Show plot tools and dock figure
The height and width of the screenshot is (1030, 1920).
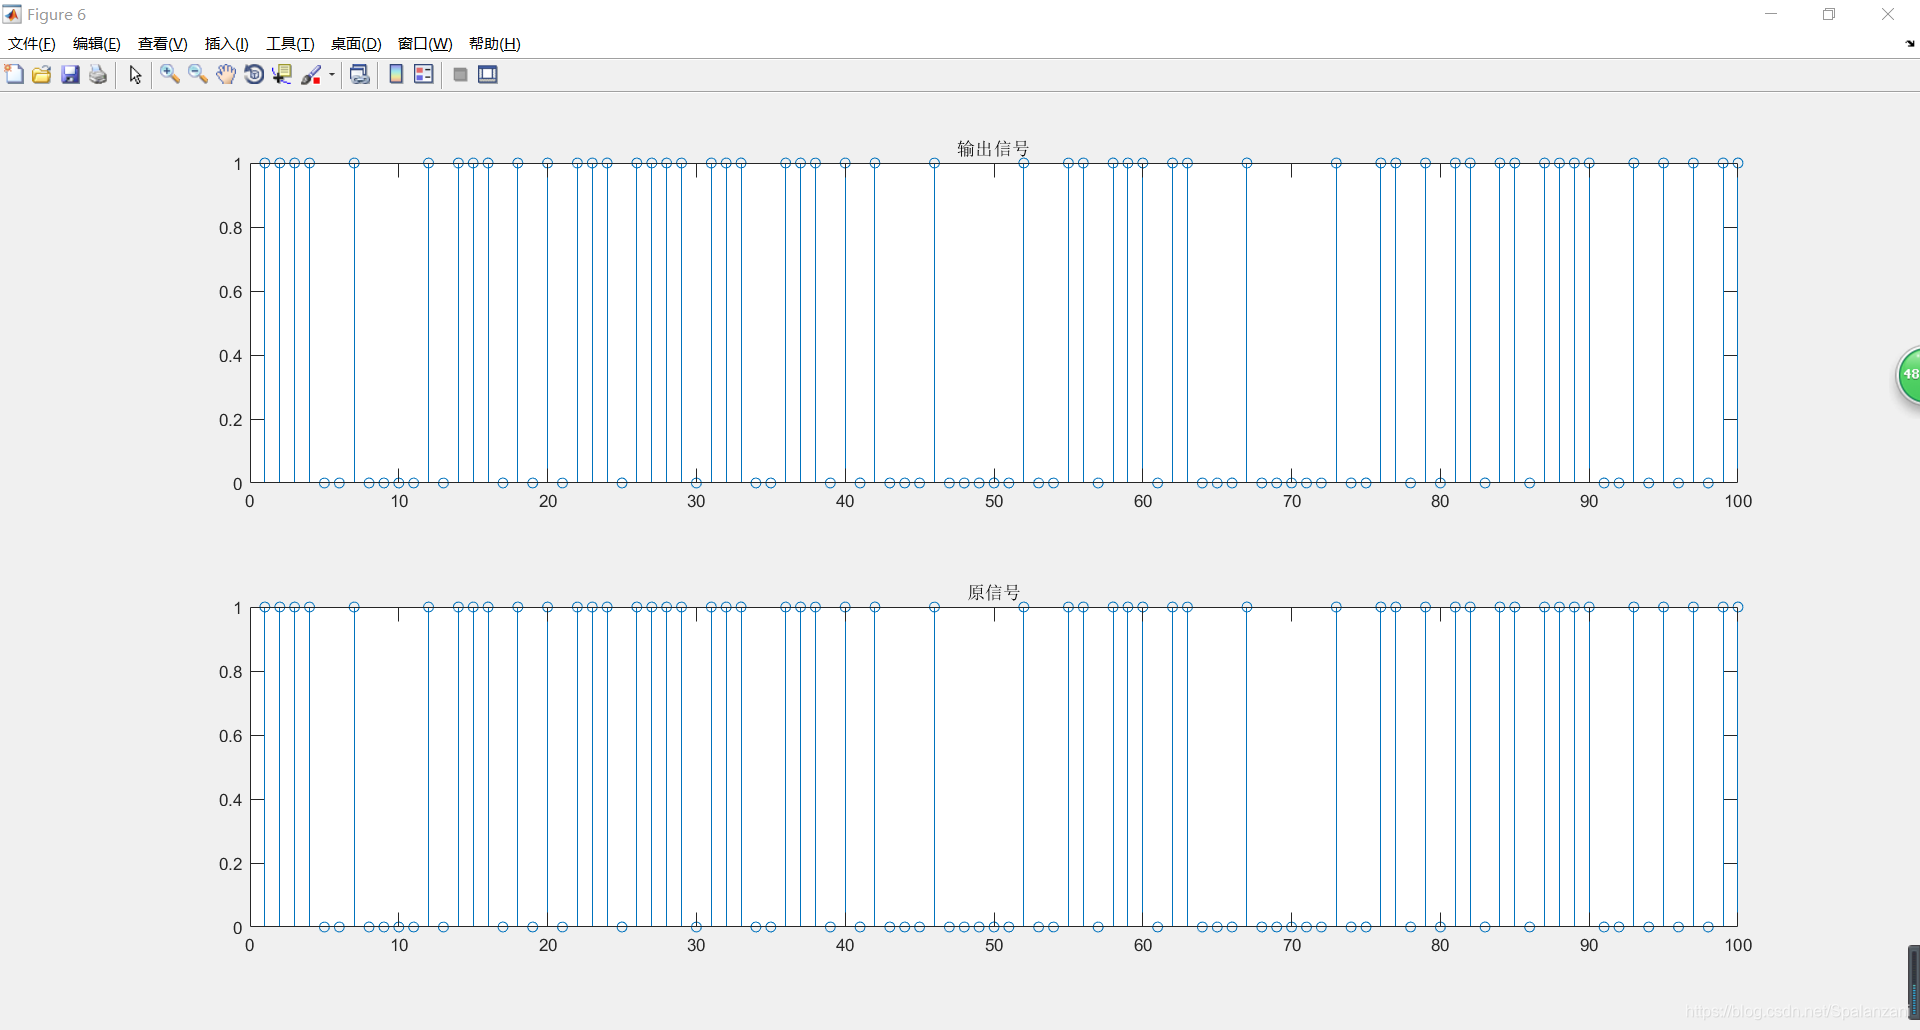(488, 75)
